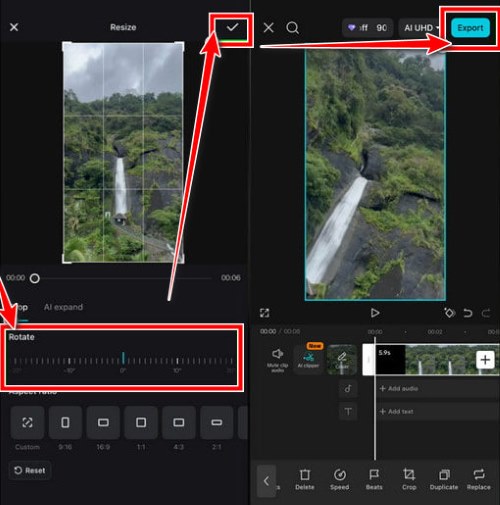
Task: Click the white clip trim handle
Action: pos(369,360)
